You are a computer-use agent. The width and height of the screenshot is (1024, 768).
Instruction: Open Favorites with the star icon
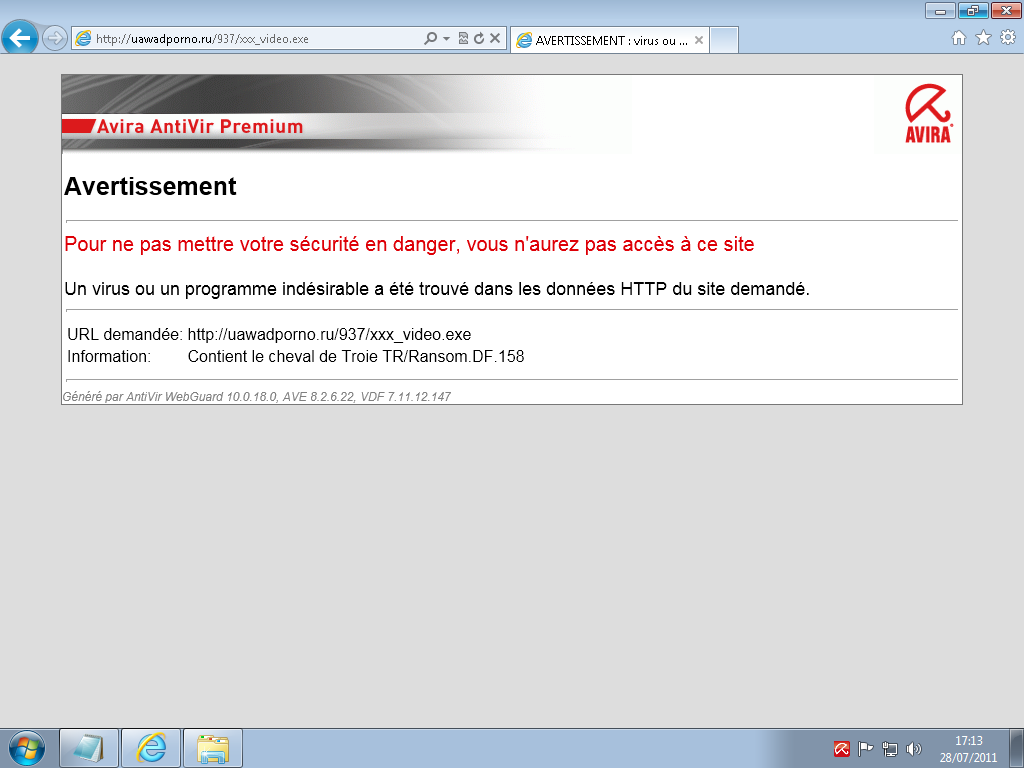984,38
